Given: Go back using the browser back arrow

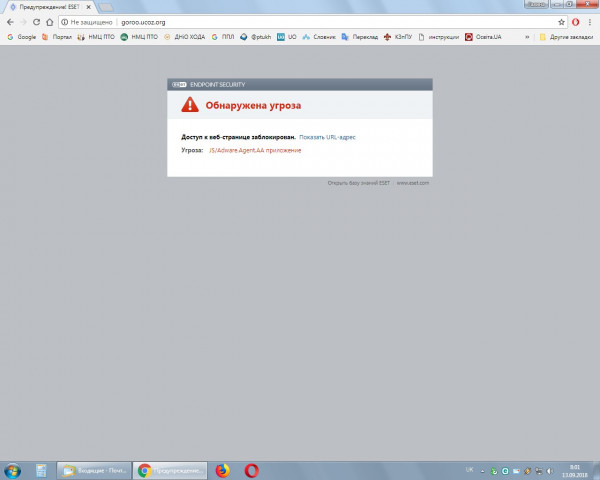Looking at the screenshot, I should tap(10, 22).
